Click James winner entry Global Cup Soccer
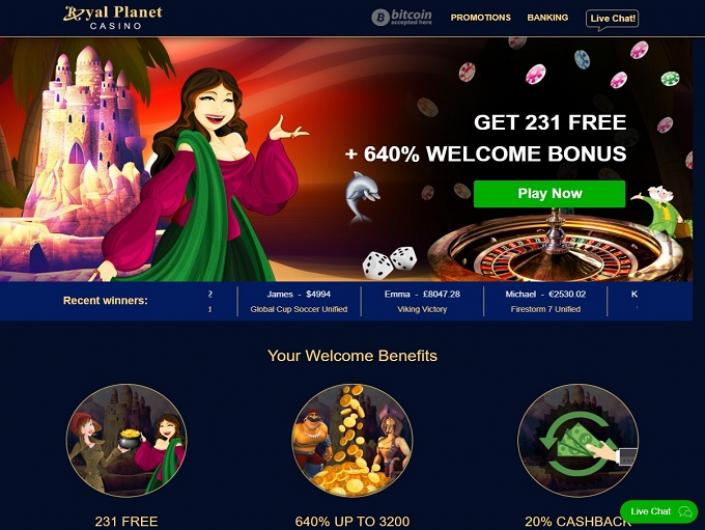705x530 pixels. 299,301
